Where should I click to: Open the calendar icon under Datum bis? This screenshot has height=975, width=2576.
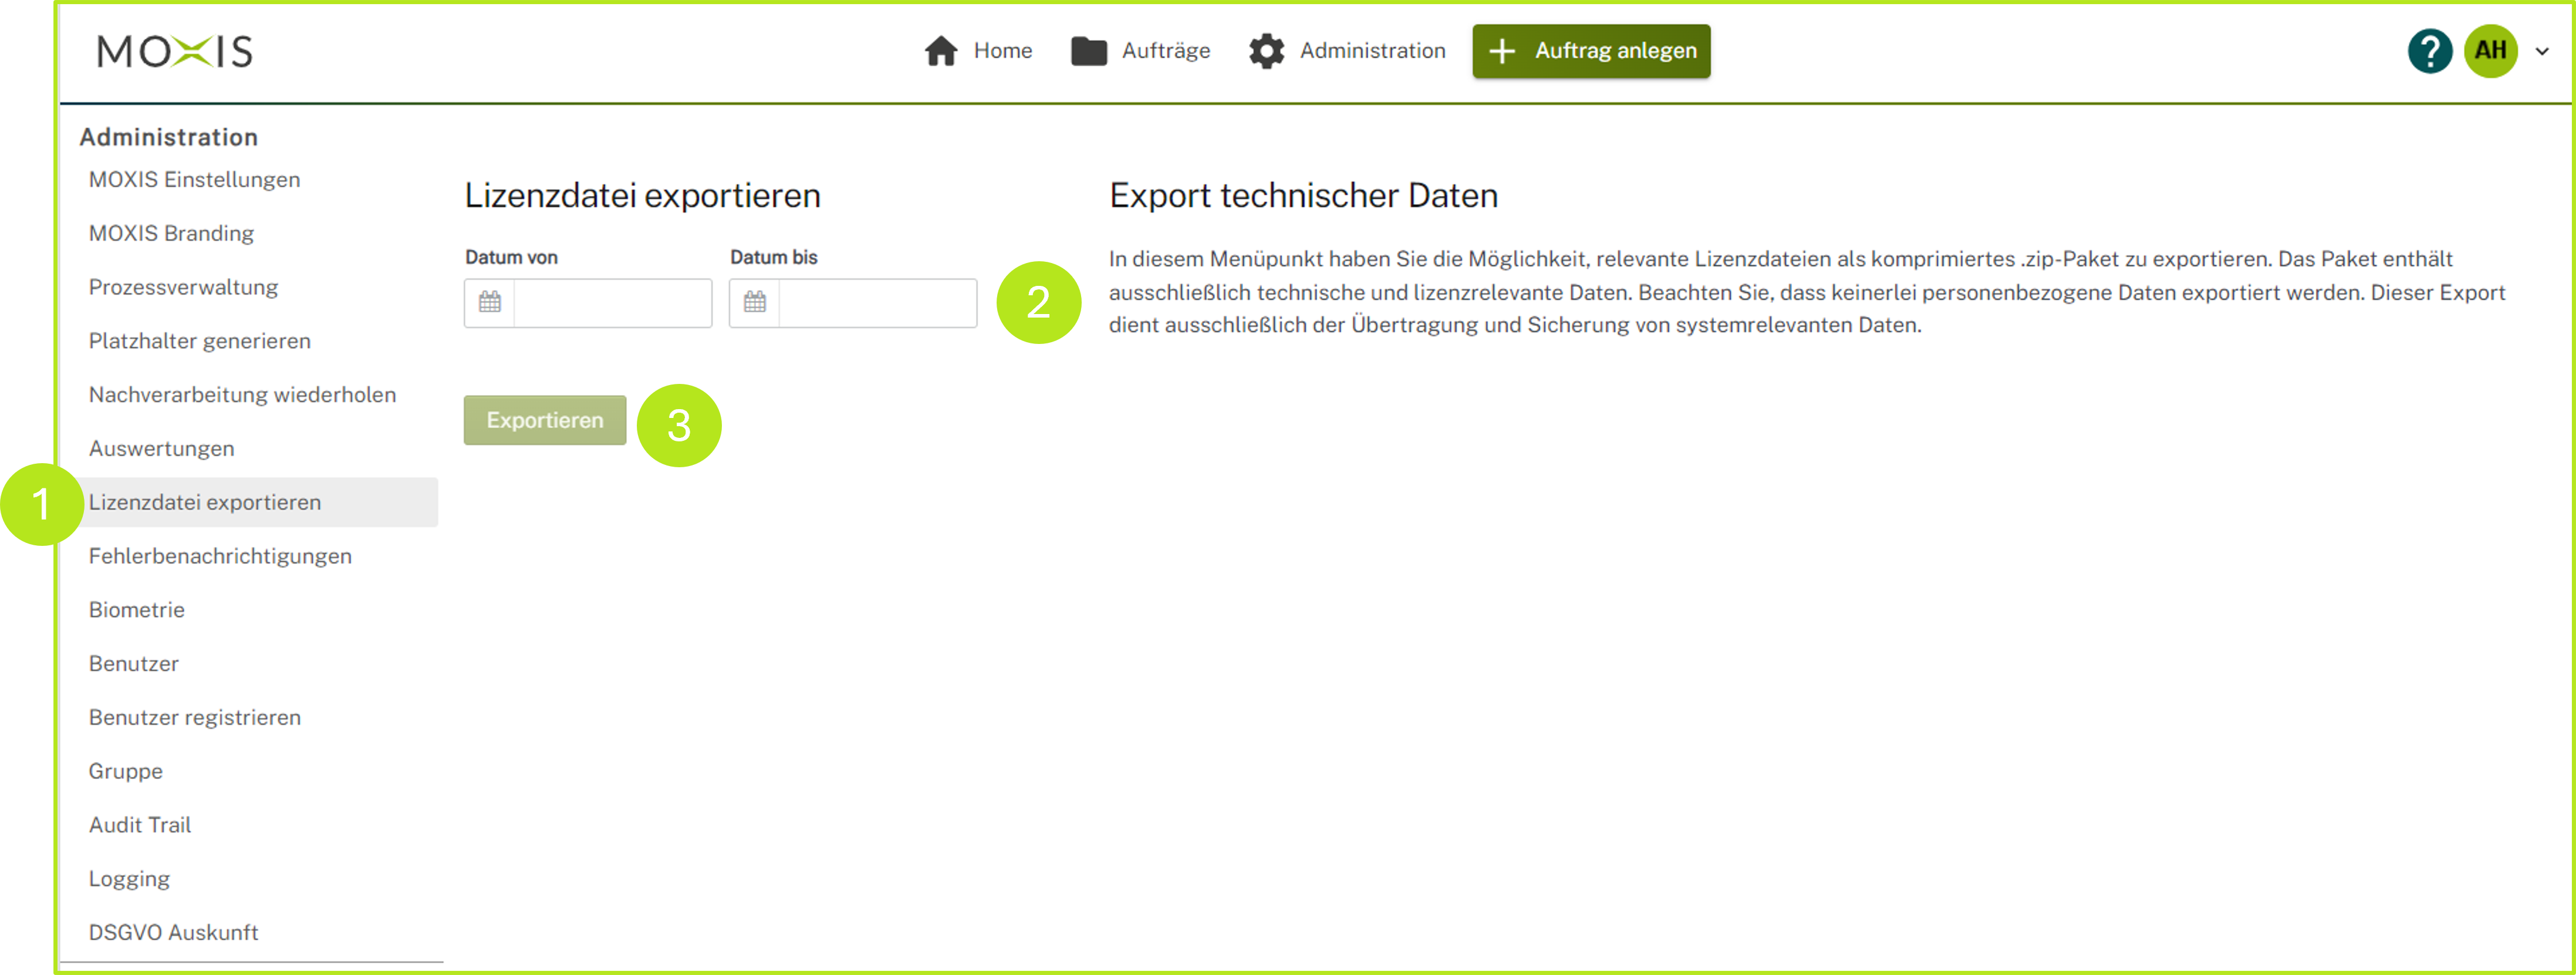pos(755,302)
